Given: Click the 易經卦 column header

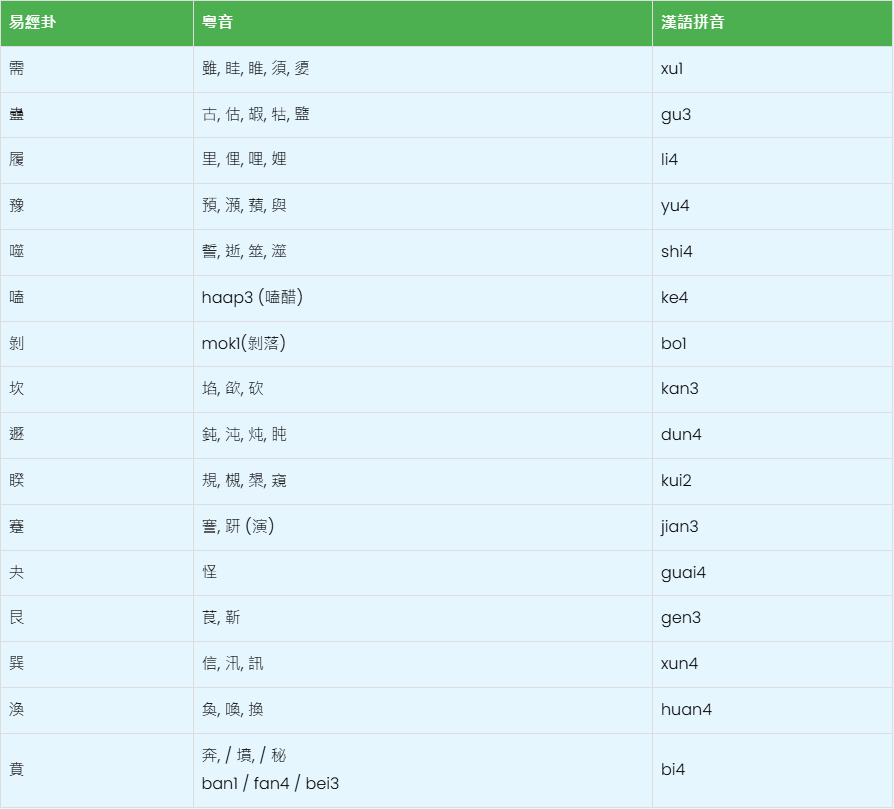Looking at the screenshot, I should point(97,23).
